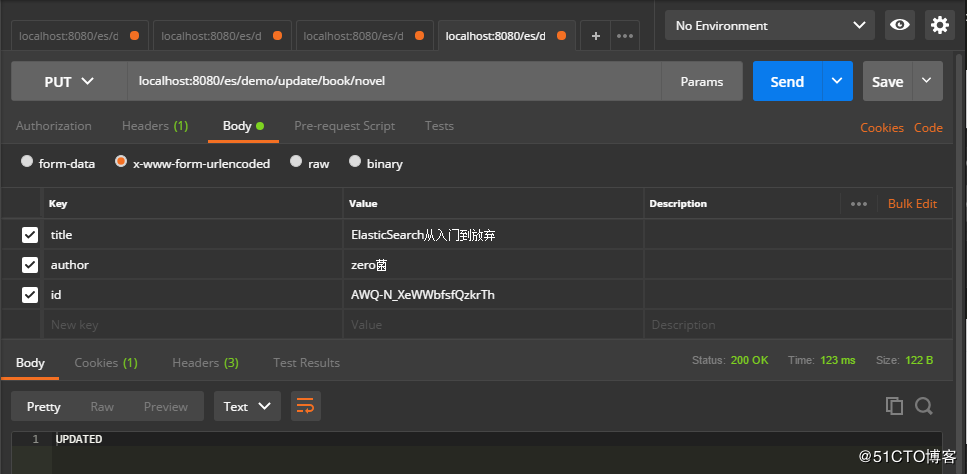967x474 pixels.
Task: Toggle line wrap in response viewer
Action: (x=305, y=406)
